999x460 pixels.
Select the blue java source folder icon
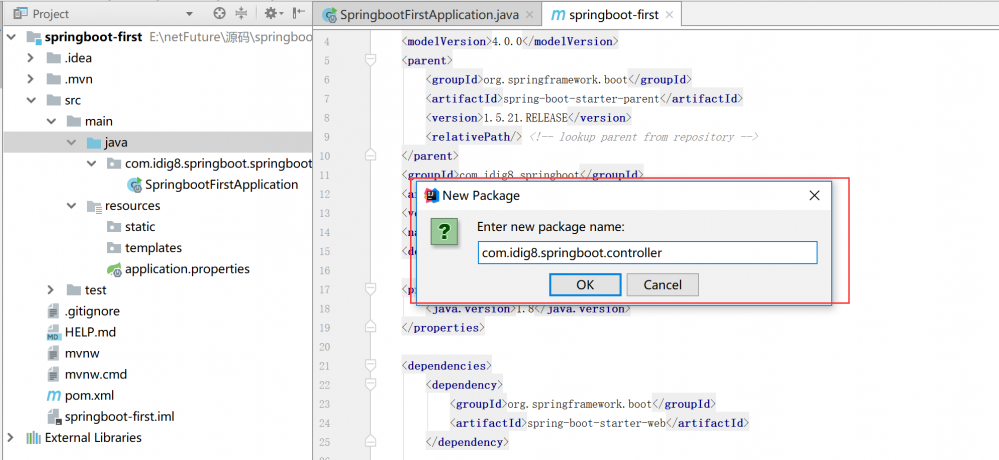(x=94, y=142)
